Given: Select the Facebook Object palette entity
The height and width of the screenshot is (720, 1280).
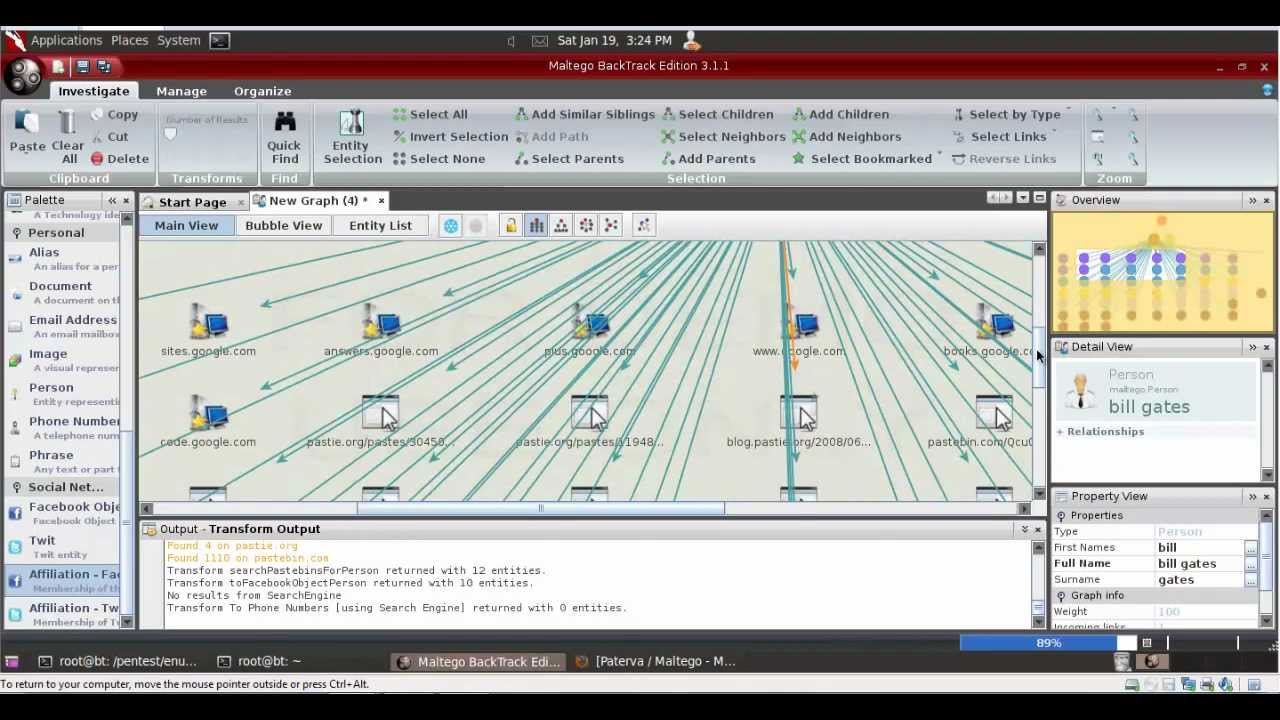Looking at the screenshot, I should point(63,513).
